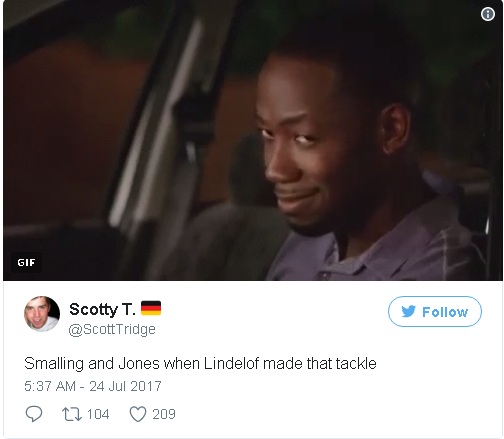Open Scotty T.'s profile avatar
Image resolution: width=504 pixels, height=439 pixels.
(x=42, y=314)
